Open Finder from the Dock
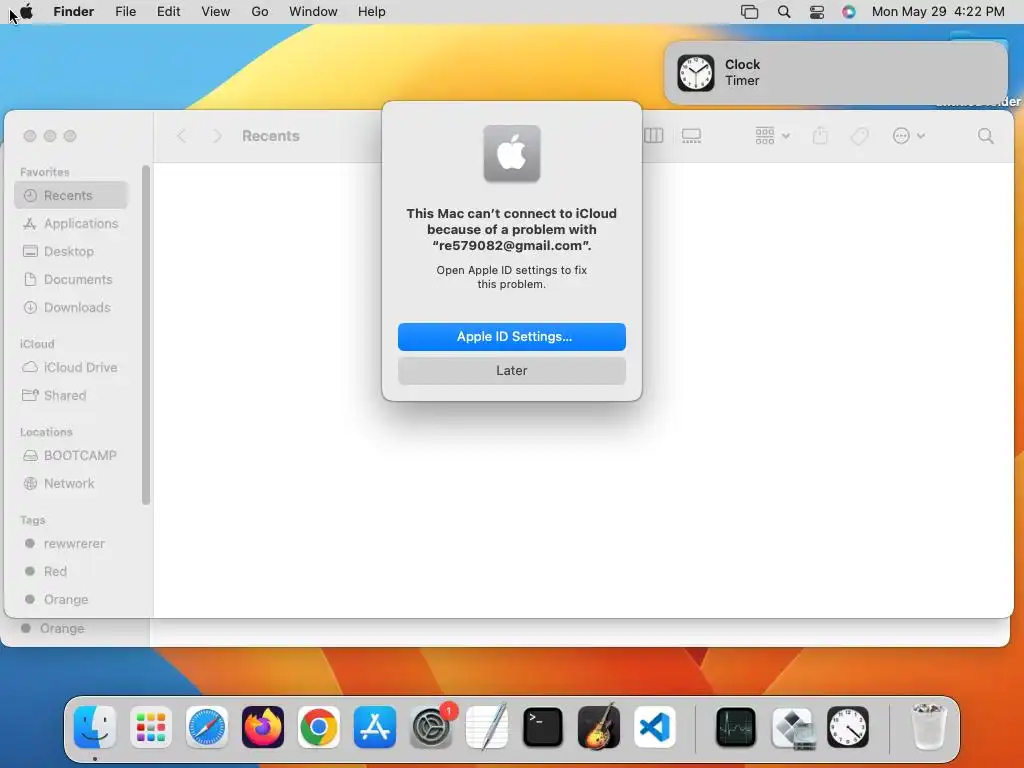1024x768 pixels. (x=95, y=727)
